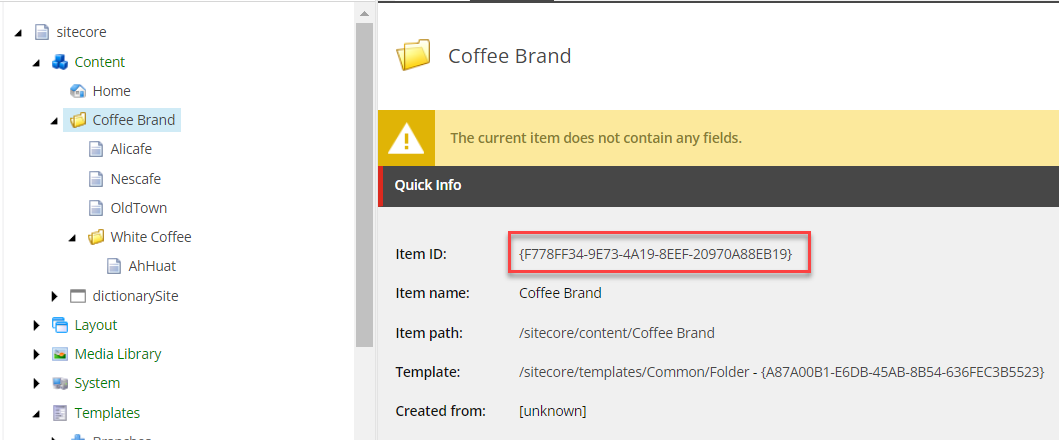Screen dimensions: 1059x440
Task: Click the yellow warning triangle icon
Action: pos(406,139)
